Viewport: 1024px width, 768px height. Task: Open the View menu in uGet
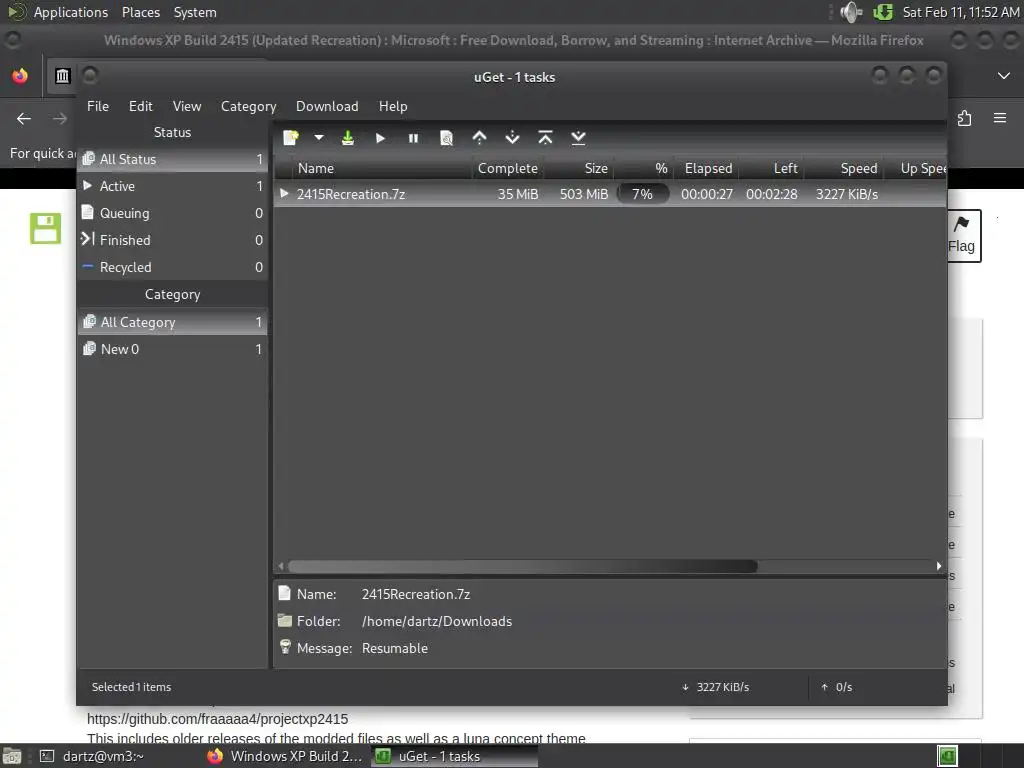click(x=187, y=106)
